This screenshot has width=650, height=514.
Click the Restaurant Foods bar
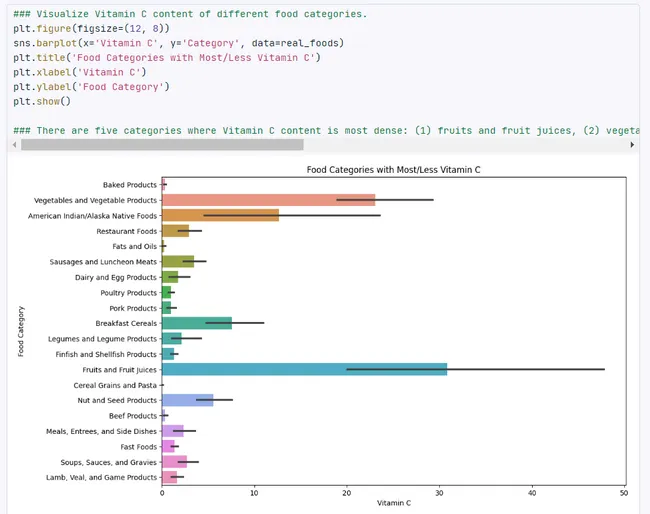click(x=175, y=231)
